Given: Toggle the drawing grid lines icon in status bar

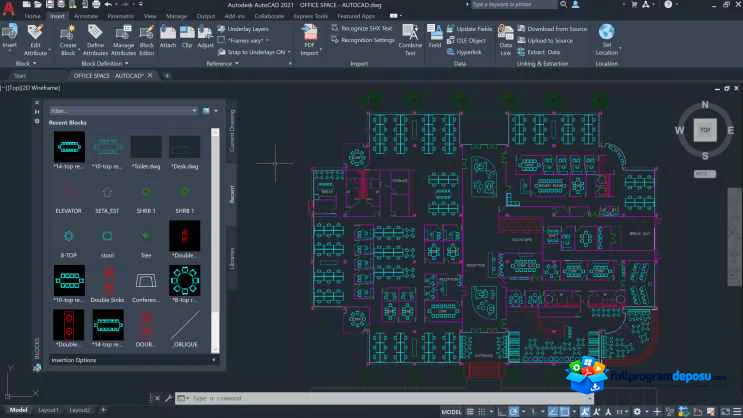Looking at the screenshot, I should [470, 412].
